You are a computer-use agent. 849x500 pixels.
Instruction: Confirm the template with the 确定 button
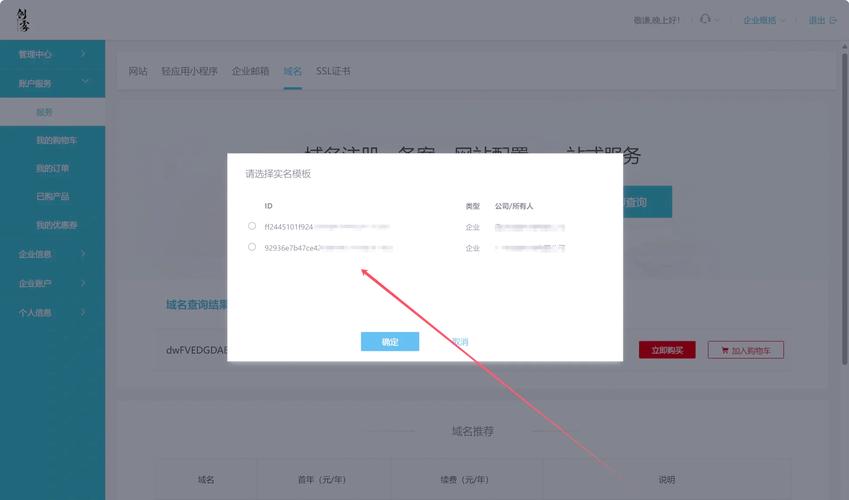coord(390,342)
